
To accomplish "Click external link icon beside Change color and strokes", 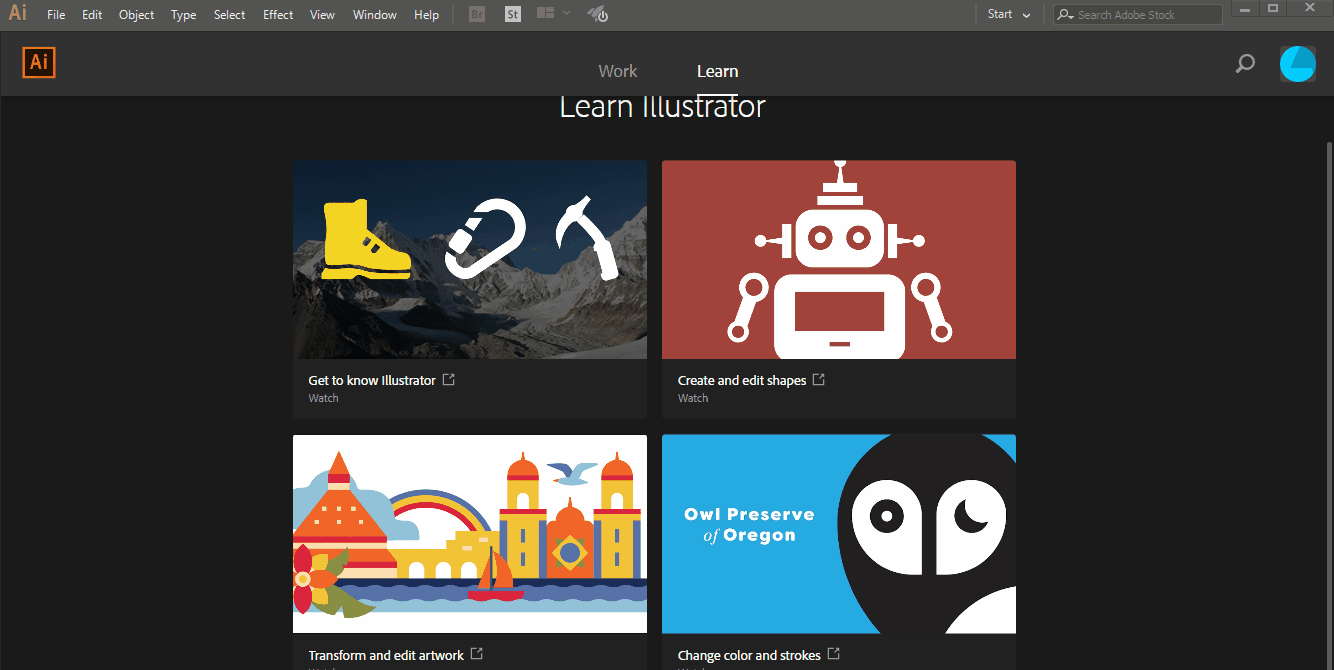I will pos(834,654).
